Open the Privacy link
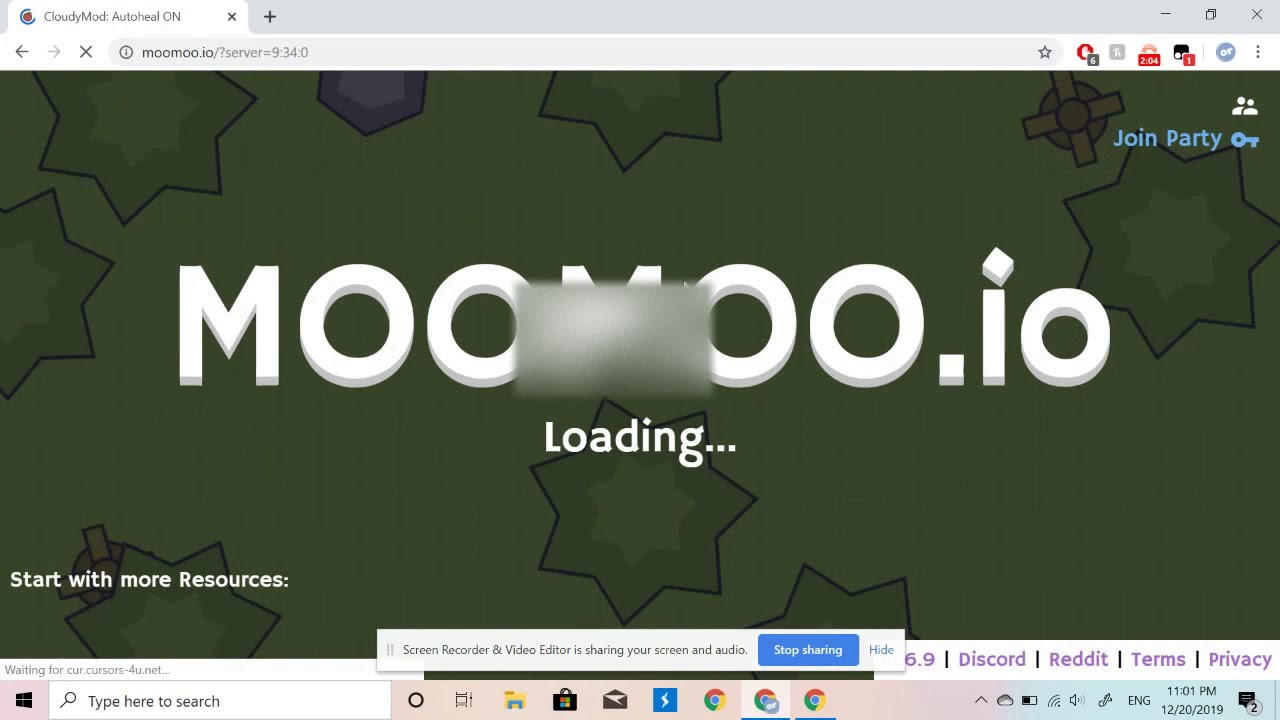 1240,659
